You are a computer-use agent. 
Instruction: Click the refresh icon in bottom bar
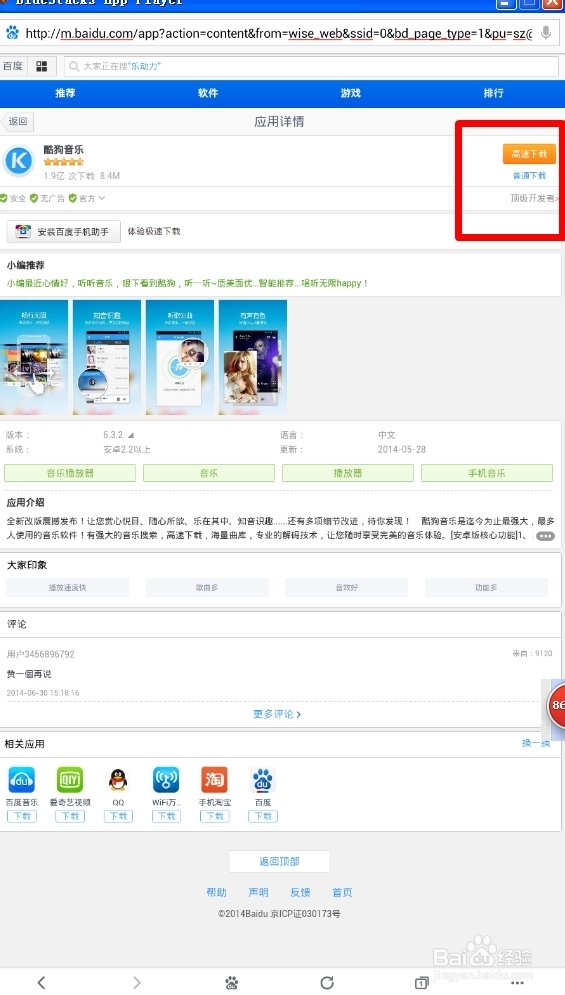pos(327,982)
